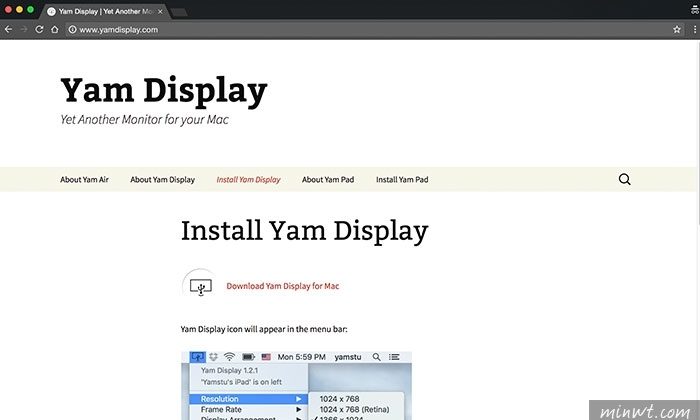Click the Yam Display menu bar icon in screenshot
The image size is (700, 420).
197,357
